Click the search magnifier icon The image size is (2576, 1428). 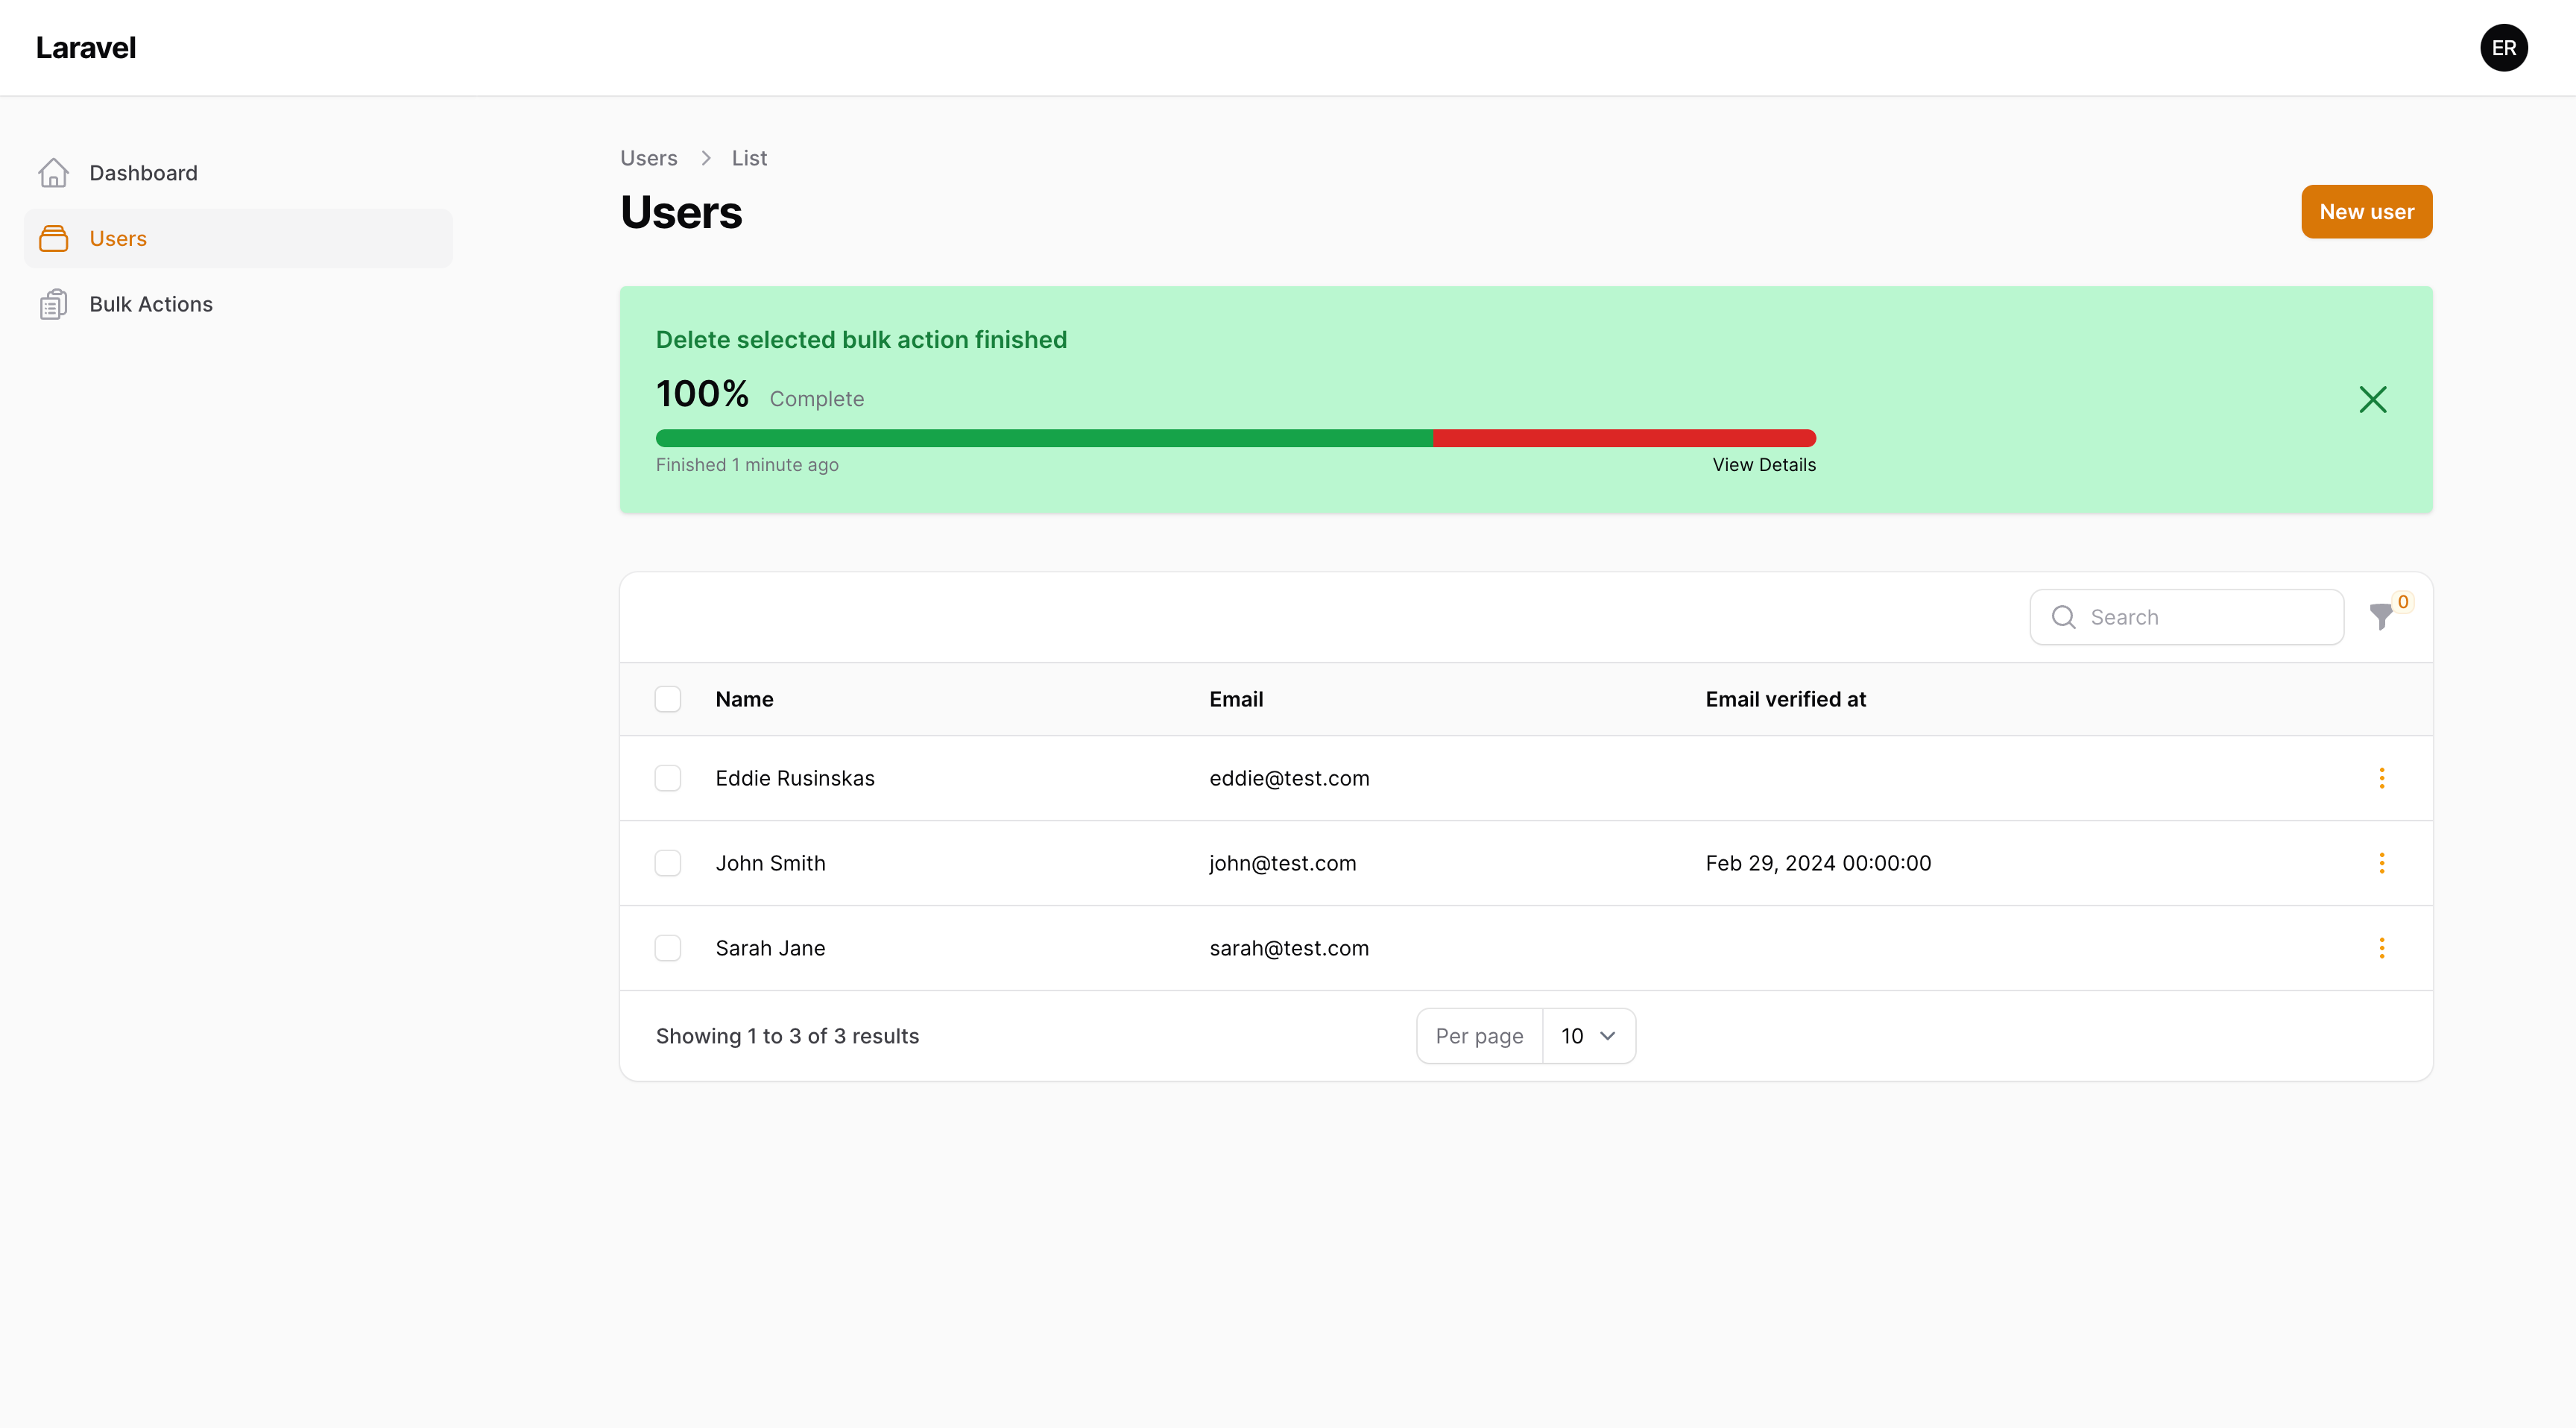click(x=2063, y=617)
